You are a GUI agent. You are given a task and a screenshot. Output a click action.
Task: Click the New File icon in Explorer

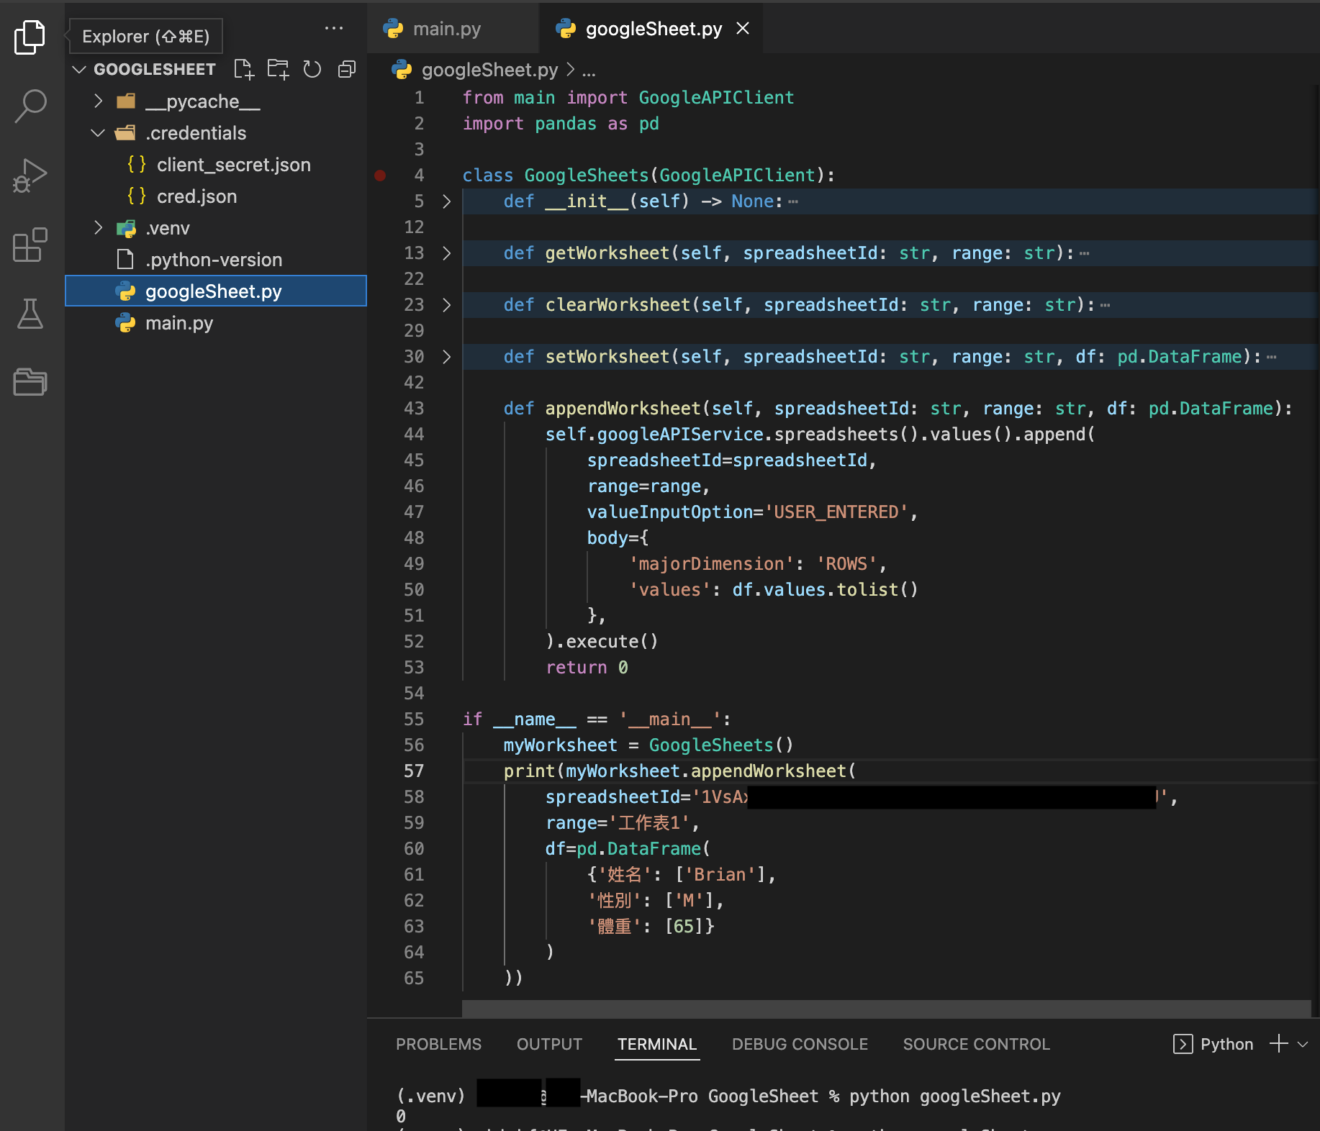243,68
